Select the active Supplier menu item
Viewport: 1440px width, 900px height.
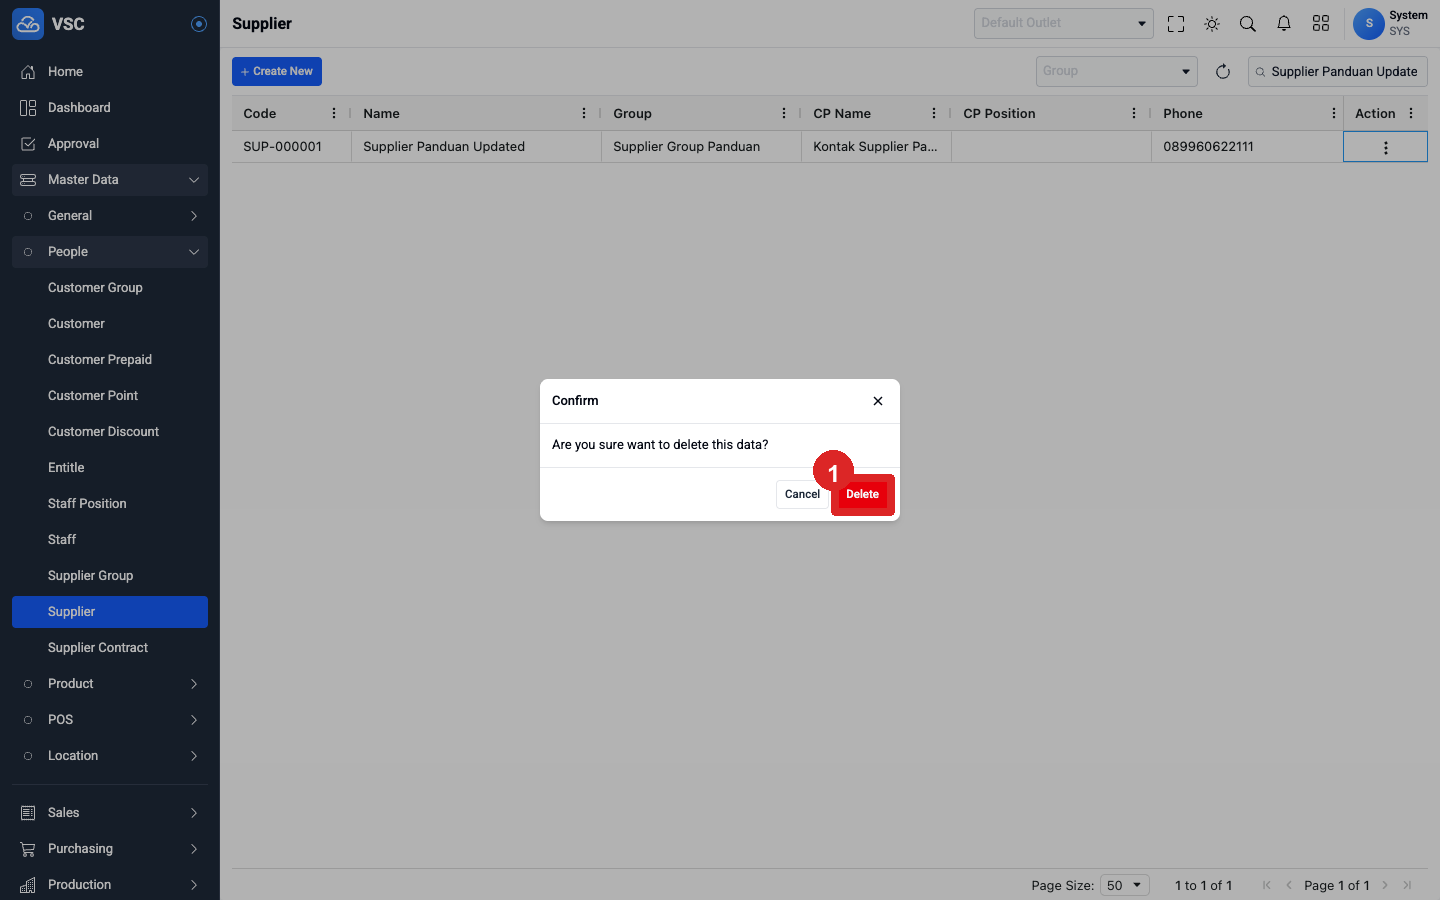pyautogui.click(x=110, y=612)
